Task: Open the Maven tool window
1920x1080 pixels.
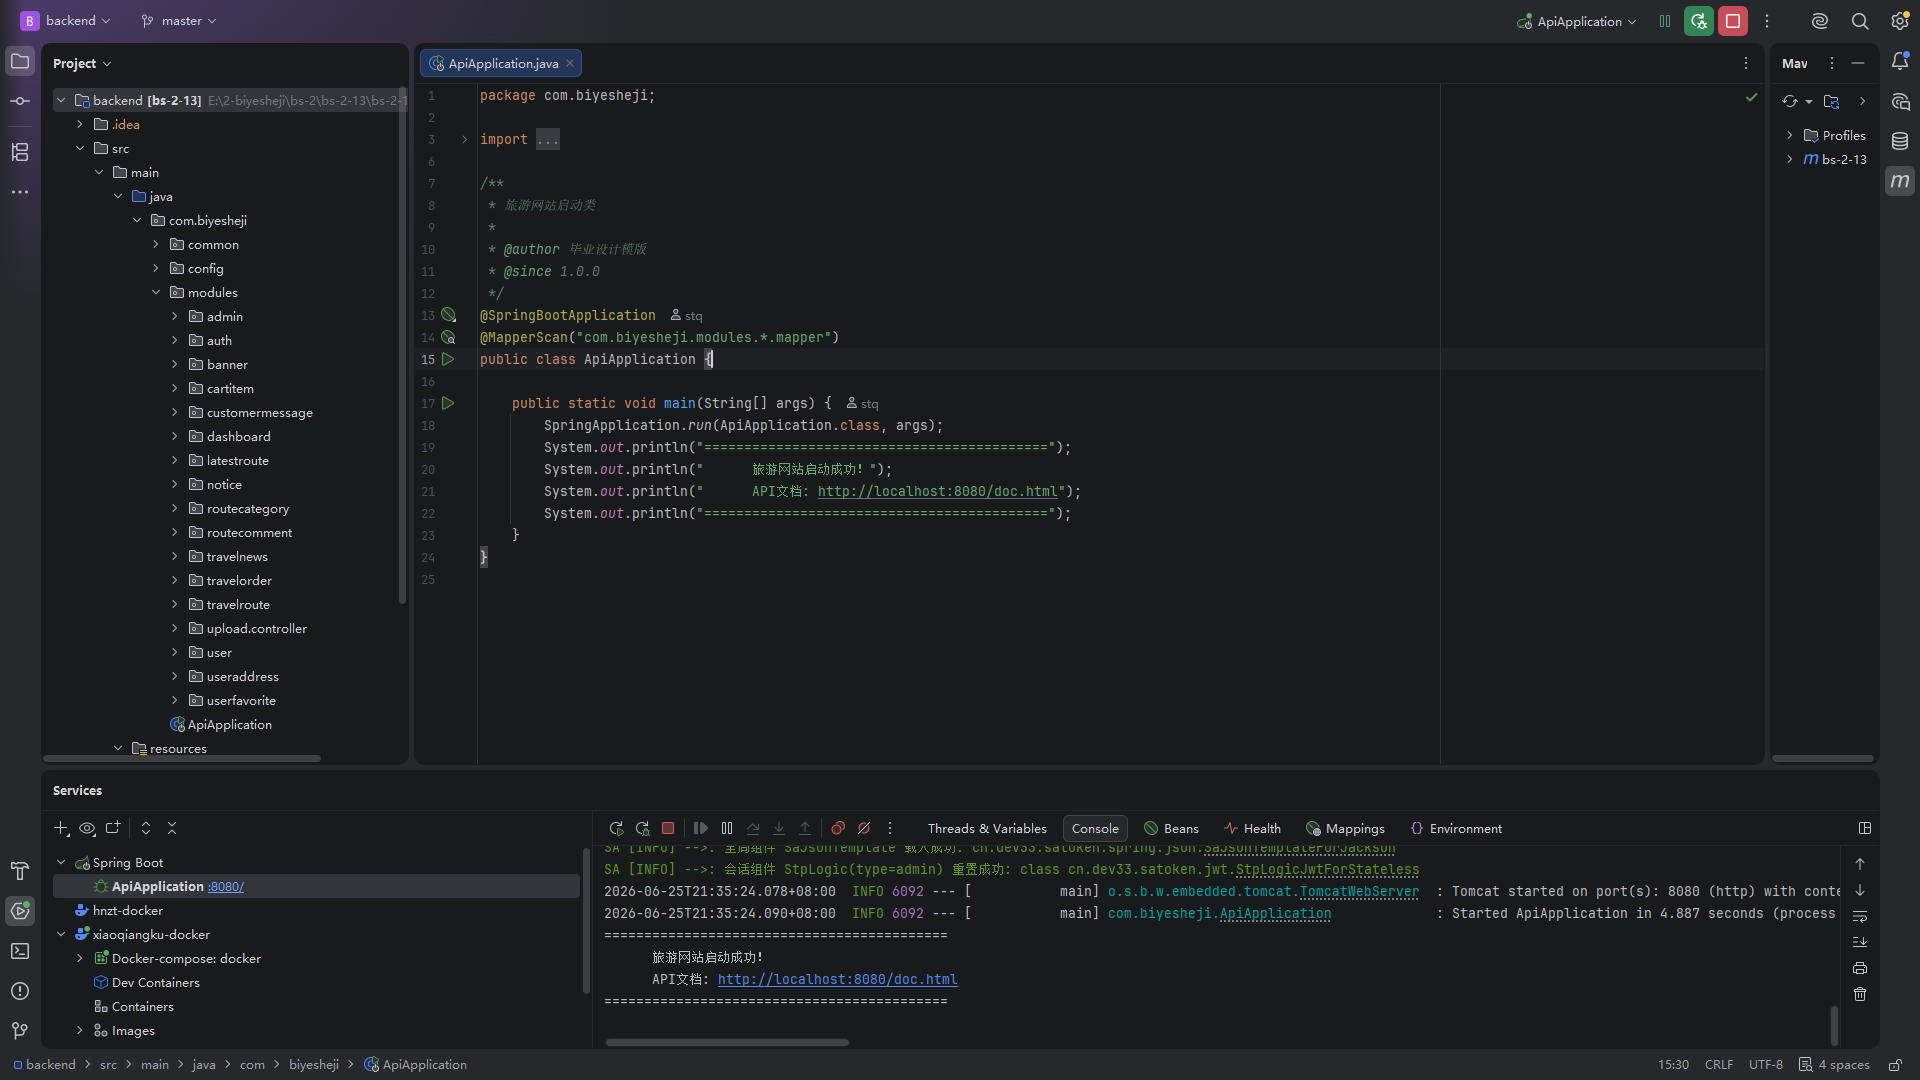Action: pos(1900,181)
